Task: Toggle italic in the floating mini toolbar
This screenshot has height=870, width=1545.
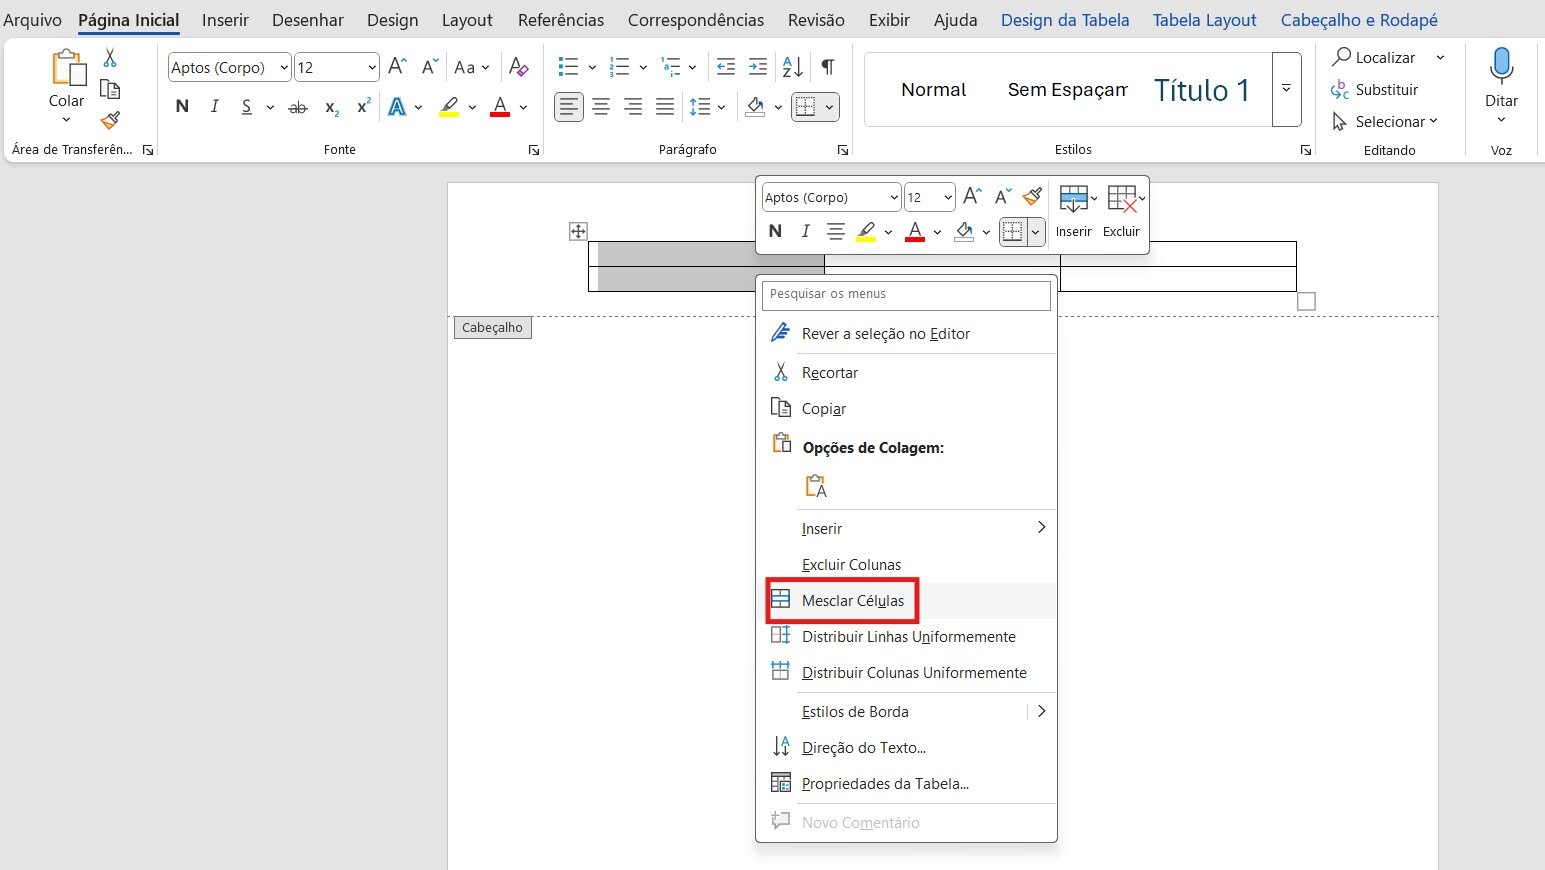Action: pyautogui.click(x=805, y=232)
